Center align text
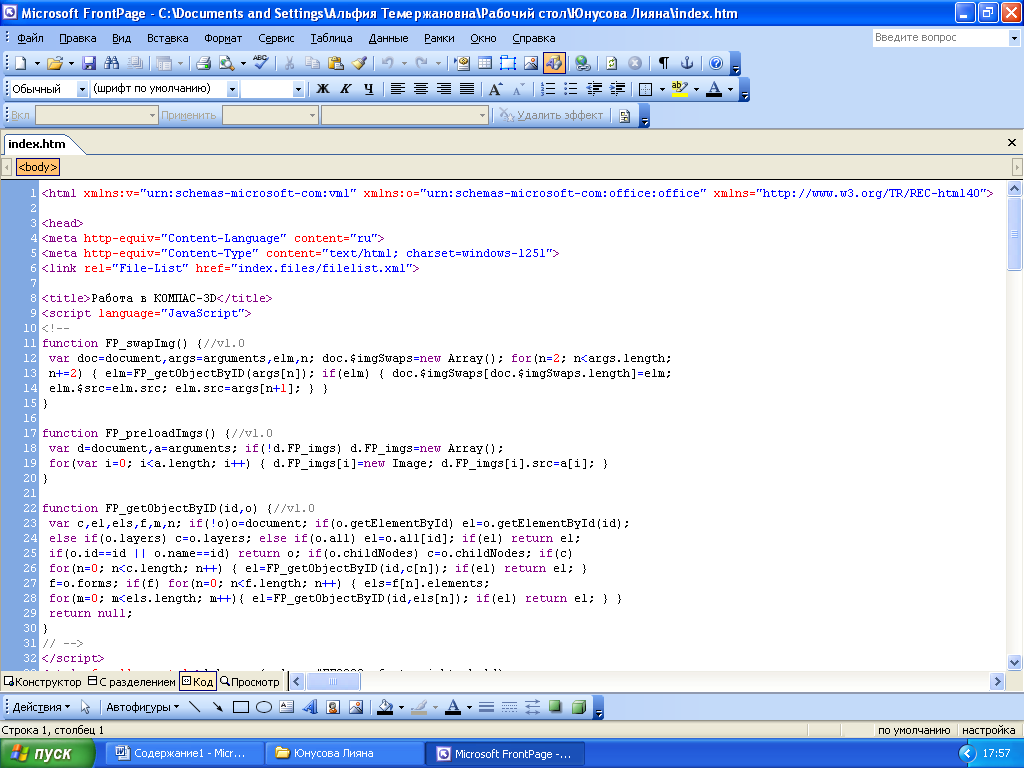The image size is (1024, 768). point(421,89)
